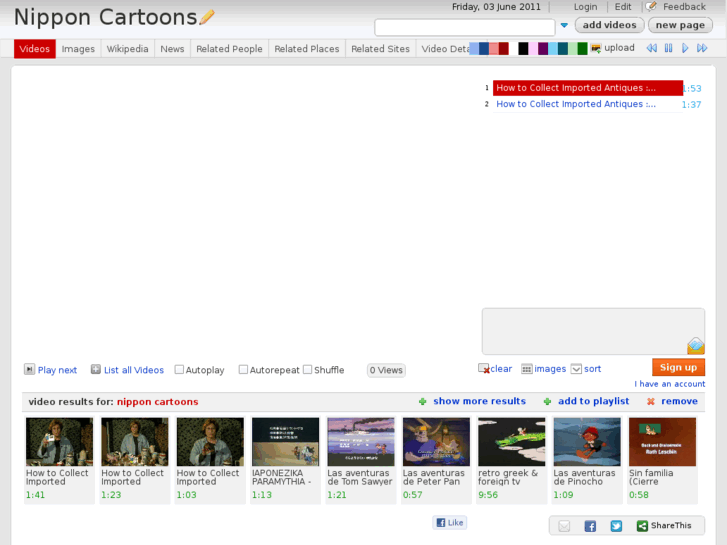Click the upload image icon
This screenshot has width=727, height=545.
point(596,48)
